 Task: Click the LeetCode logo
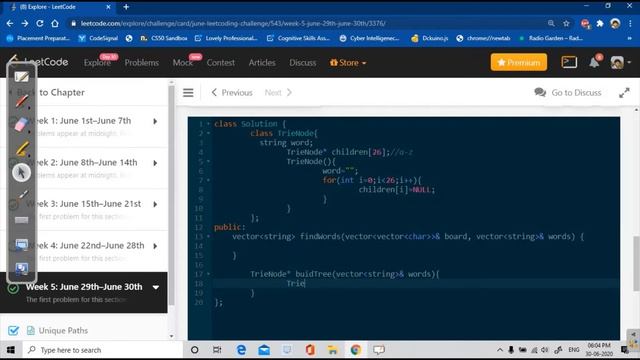39,62
